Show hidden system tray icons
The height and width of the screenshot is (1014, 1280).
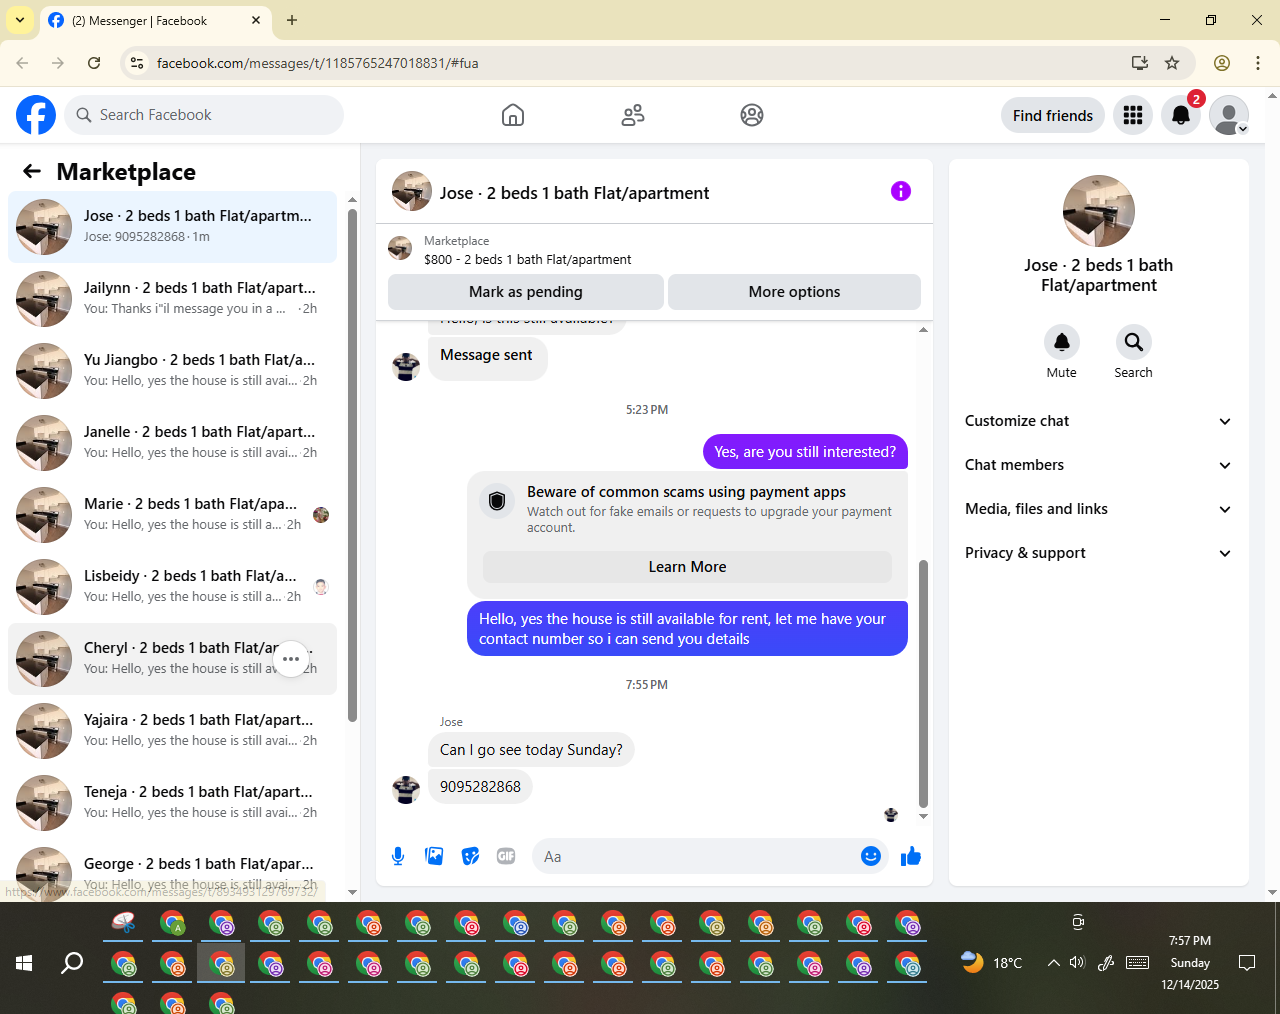point(1053,963)
